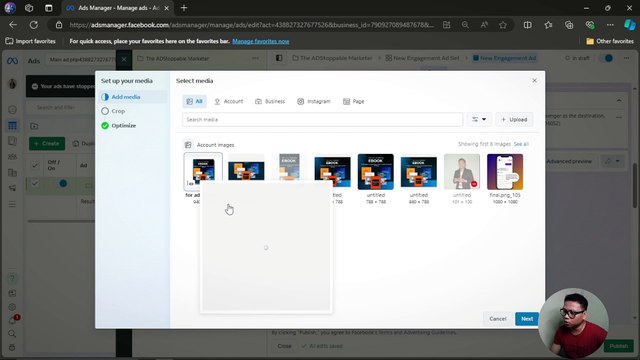
Task: Click the bug report icon at the sidebar bottom
Action: [x=12, y=347]
